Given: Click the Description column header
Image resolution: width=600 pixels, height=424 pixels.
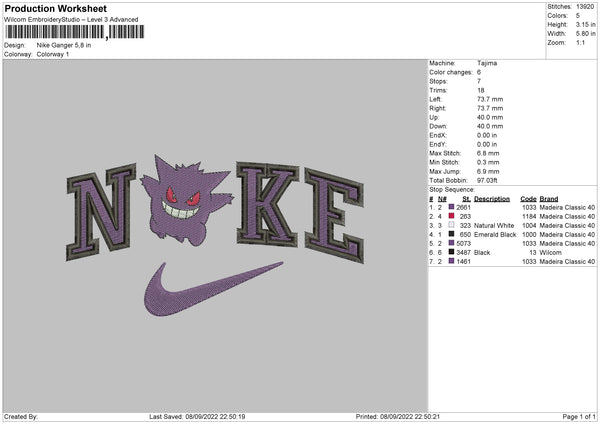Looking at the screenshot, I should pos(492,199).
